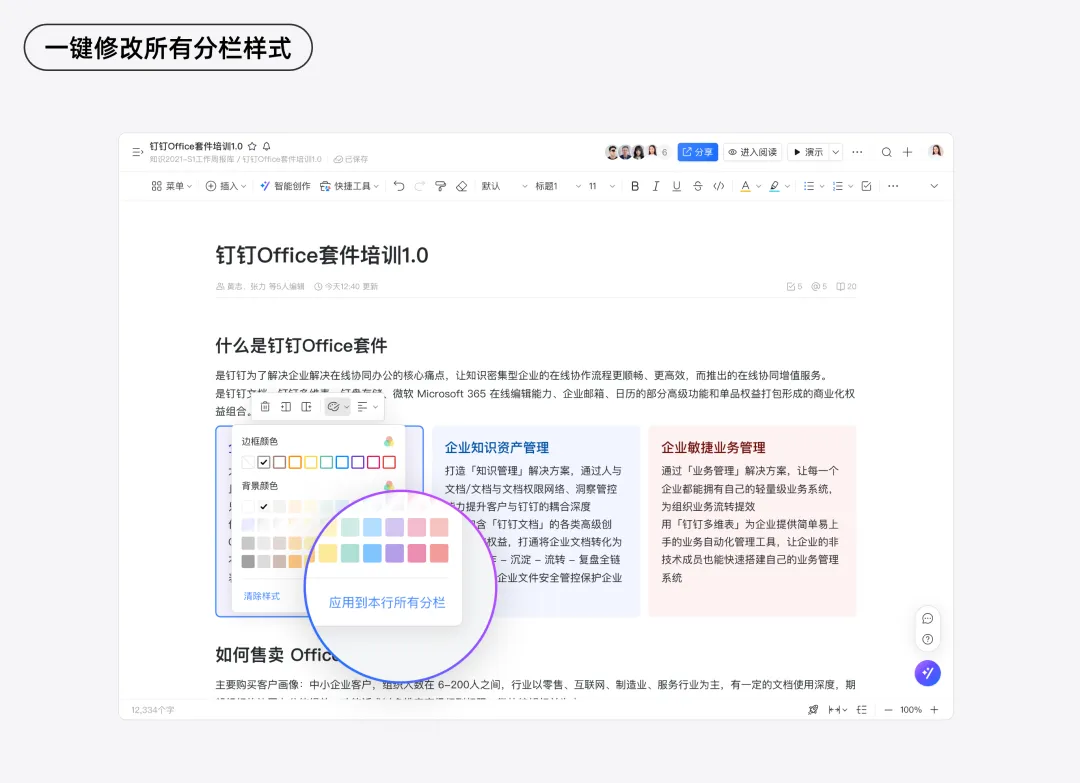Select the checked background color swatch
This screenshot has width=1080, height=783.
click(x=264, y=506)
